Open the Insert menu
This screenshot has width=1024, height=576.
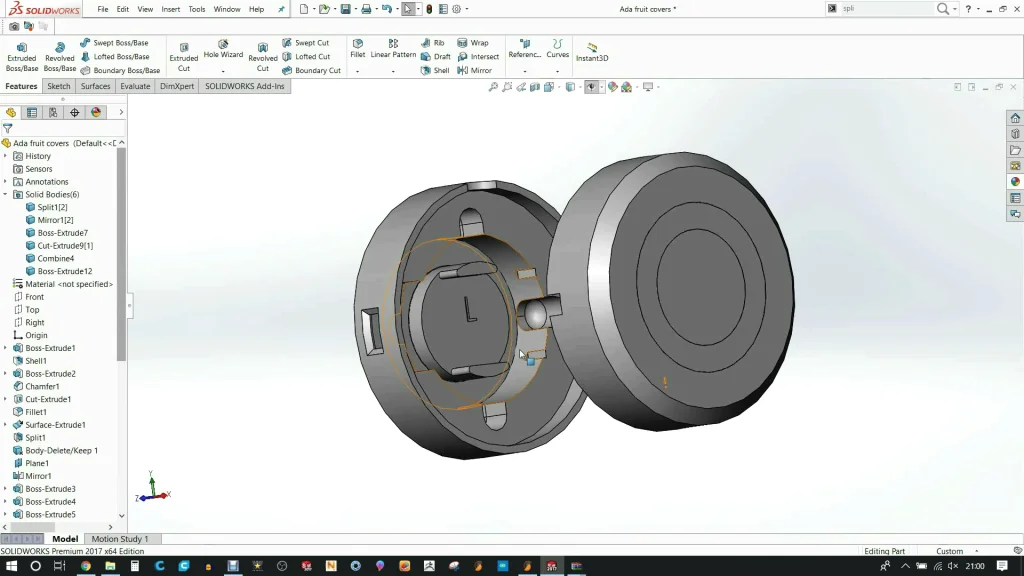click(171, 9)
